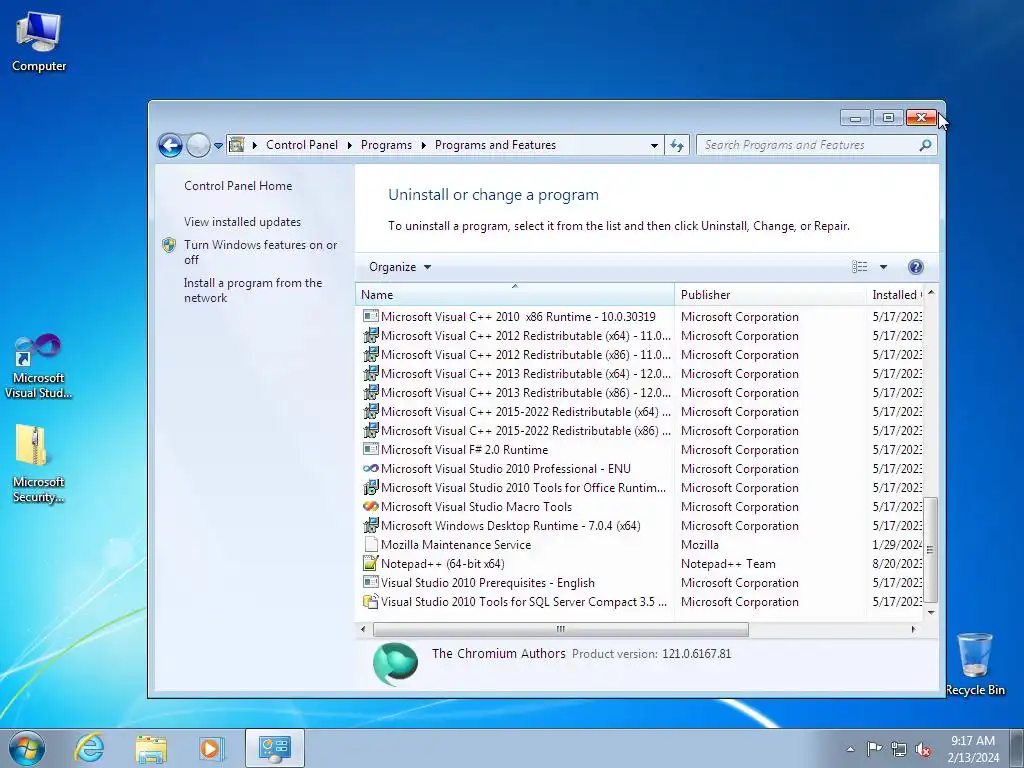Click the shield icon beside Windows features
Image resolution: width=1024 pixels, height=768 pixels.
(x=169, y=245)
